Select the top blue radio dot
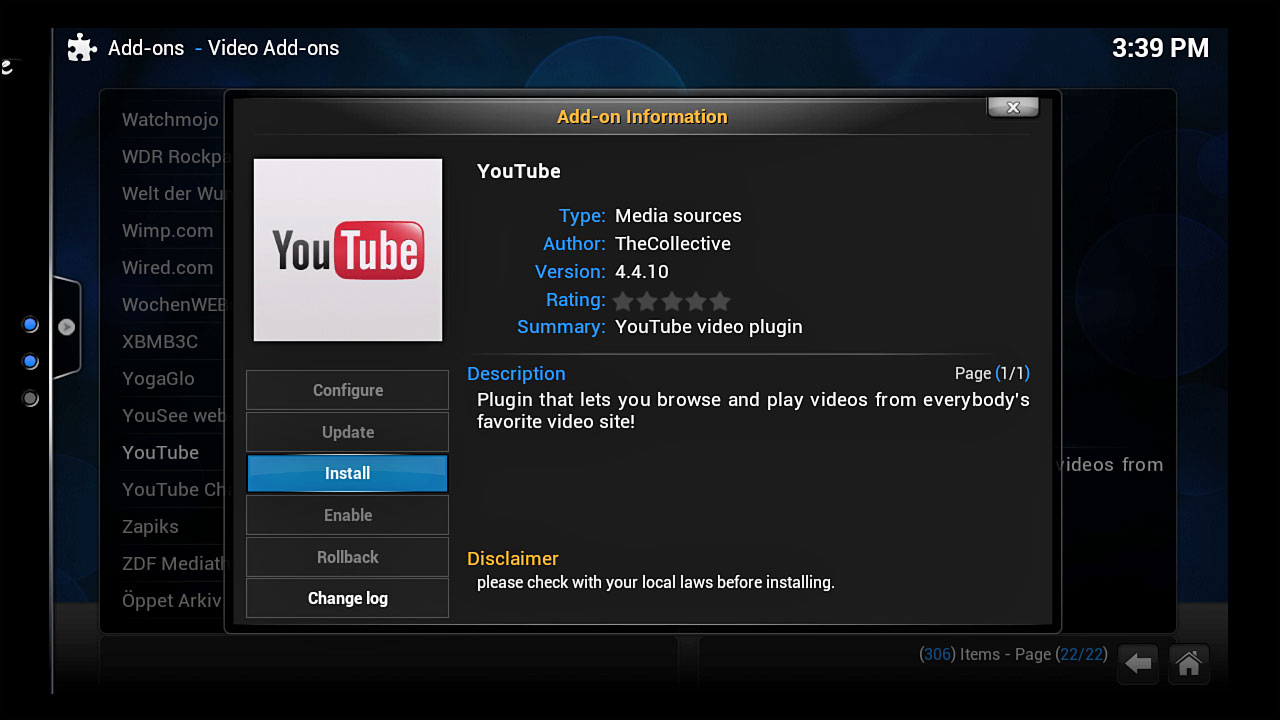Image resolution: width=1280 pixels, height=720 pixels. pos(30,325)
